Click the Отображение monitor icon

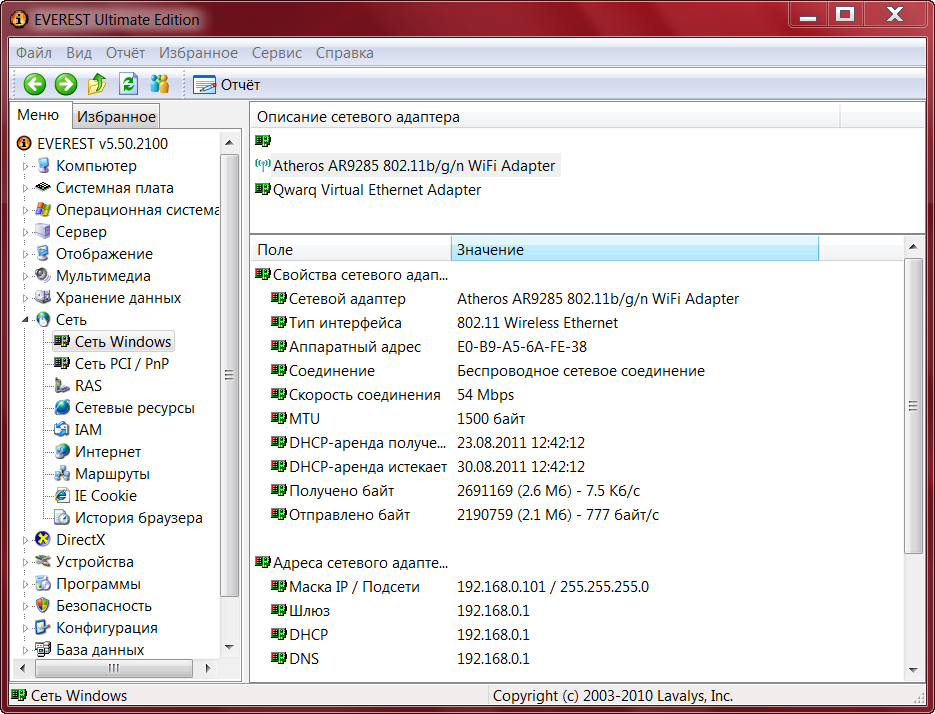coord(43,254)
